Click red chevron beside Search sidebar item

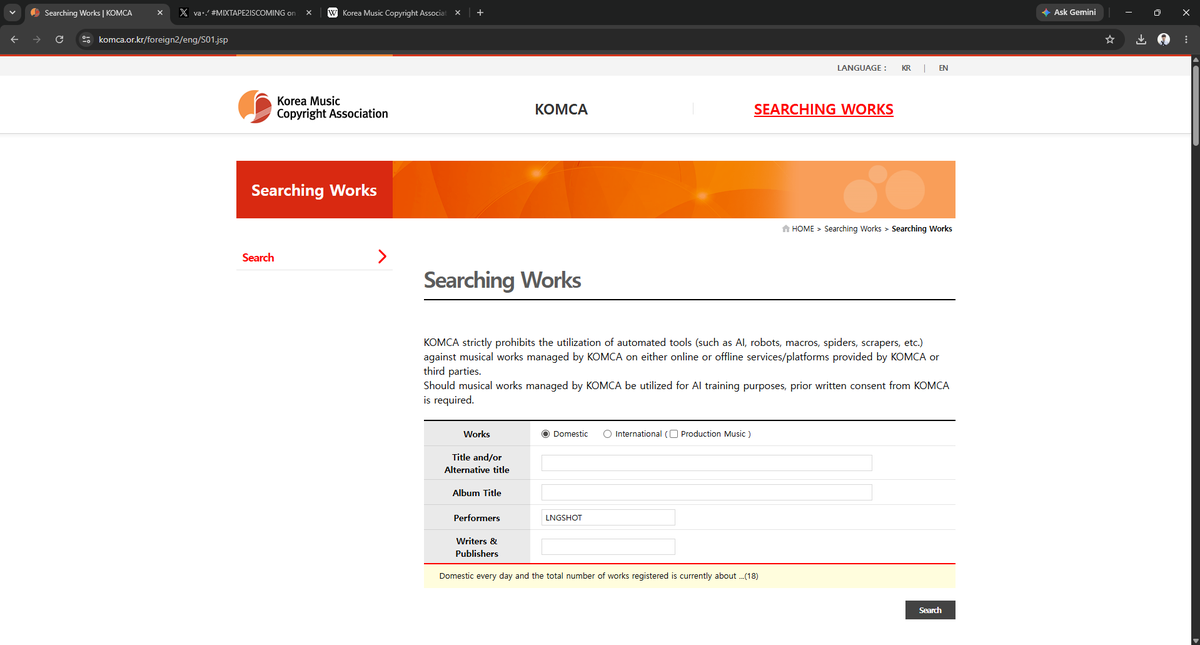pyautogui.click(x=382, y=257)
